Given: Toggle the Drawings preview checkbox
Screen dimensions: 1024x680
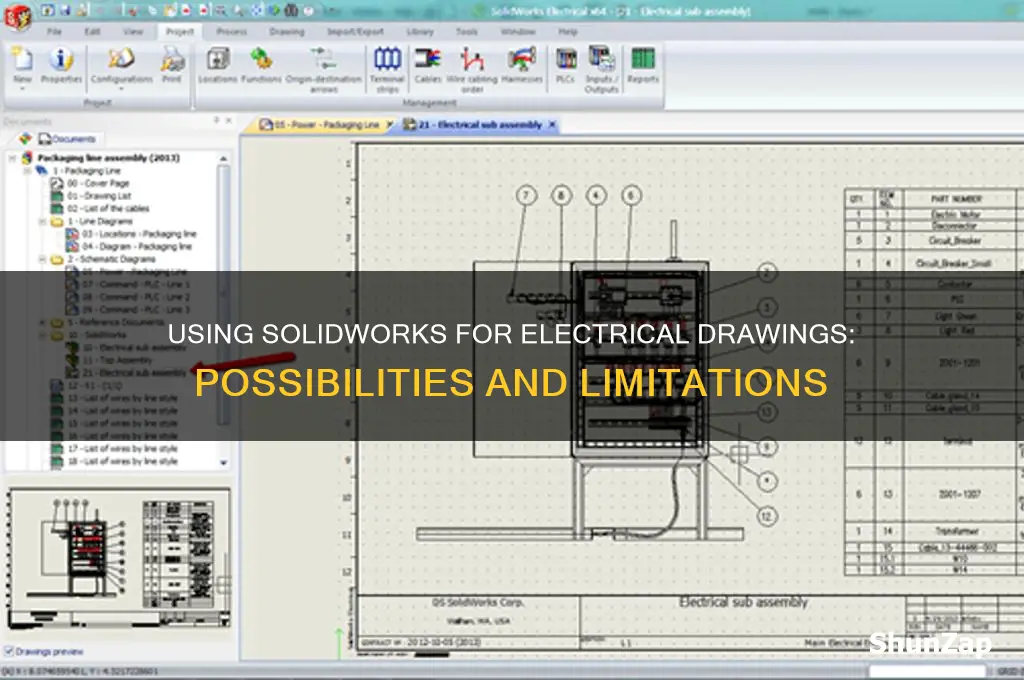Looking at the screenshot, I should tap(9, 651).
